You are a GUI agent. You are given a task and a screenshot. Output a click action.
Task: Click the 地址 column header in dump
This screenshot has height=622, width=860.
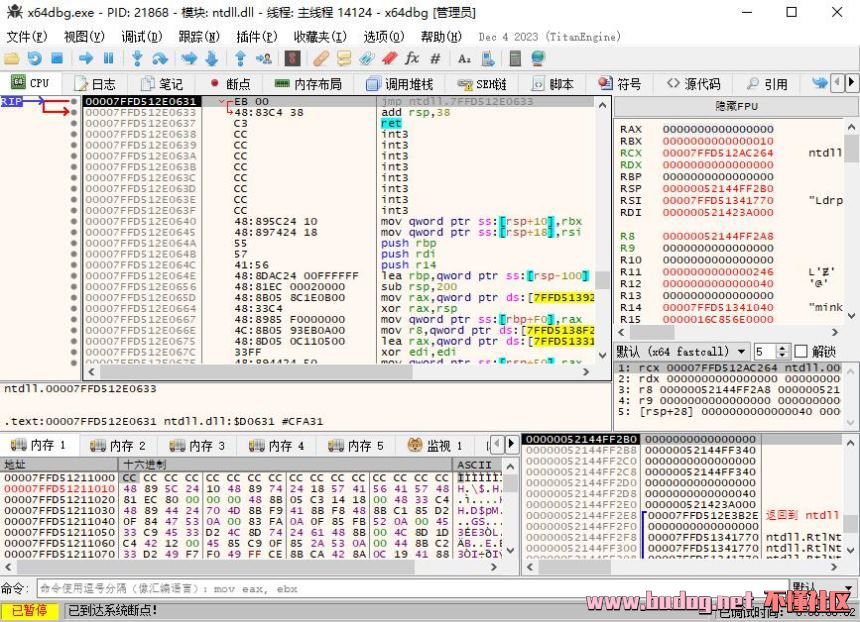[x=60, y=465]
